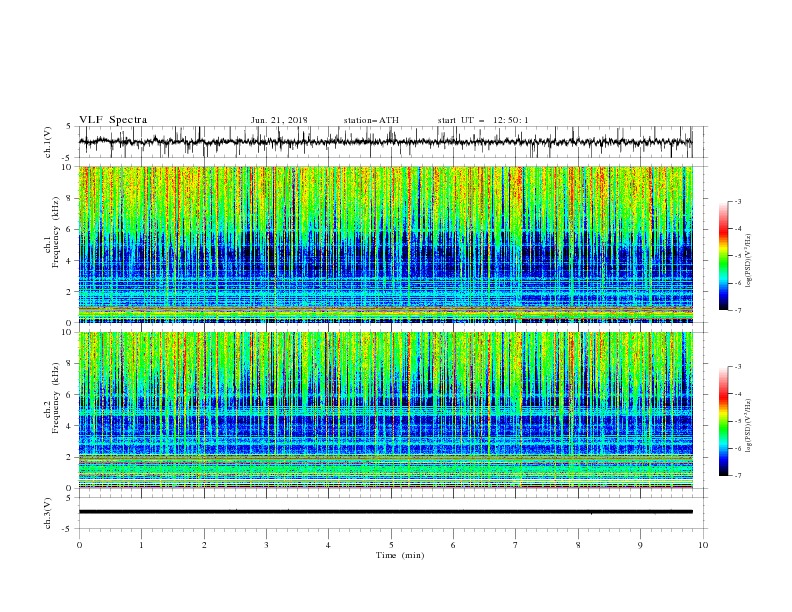This screenshot has height=612, width=792.
Task: Click the "-7" label on ch.2 color scale
Action: (738, 476)
